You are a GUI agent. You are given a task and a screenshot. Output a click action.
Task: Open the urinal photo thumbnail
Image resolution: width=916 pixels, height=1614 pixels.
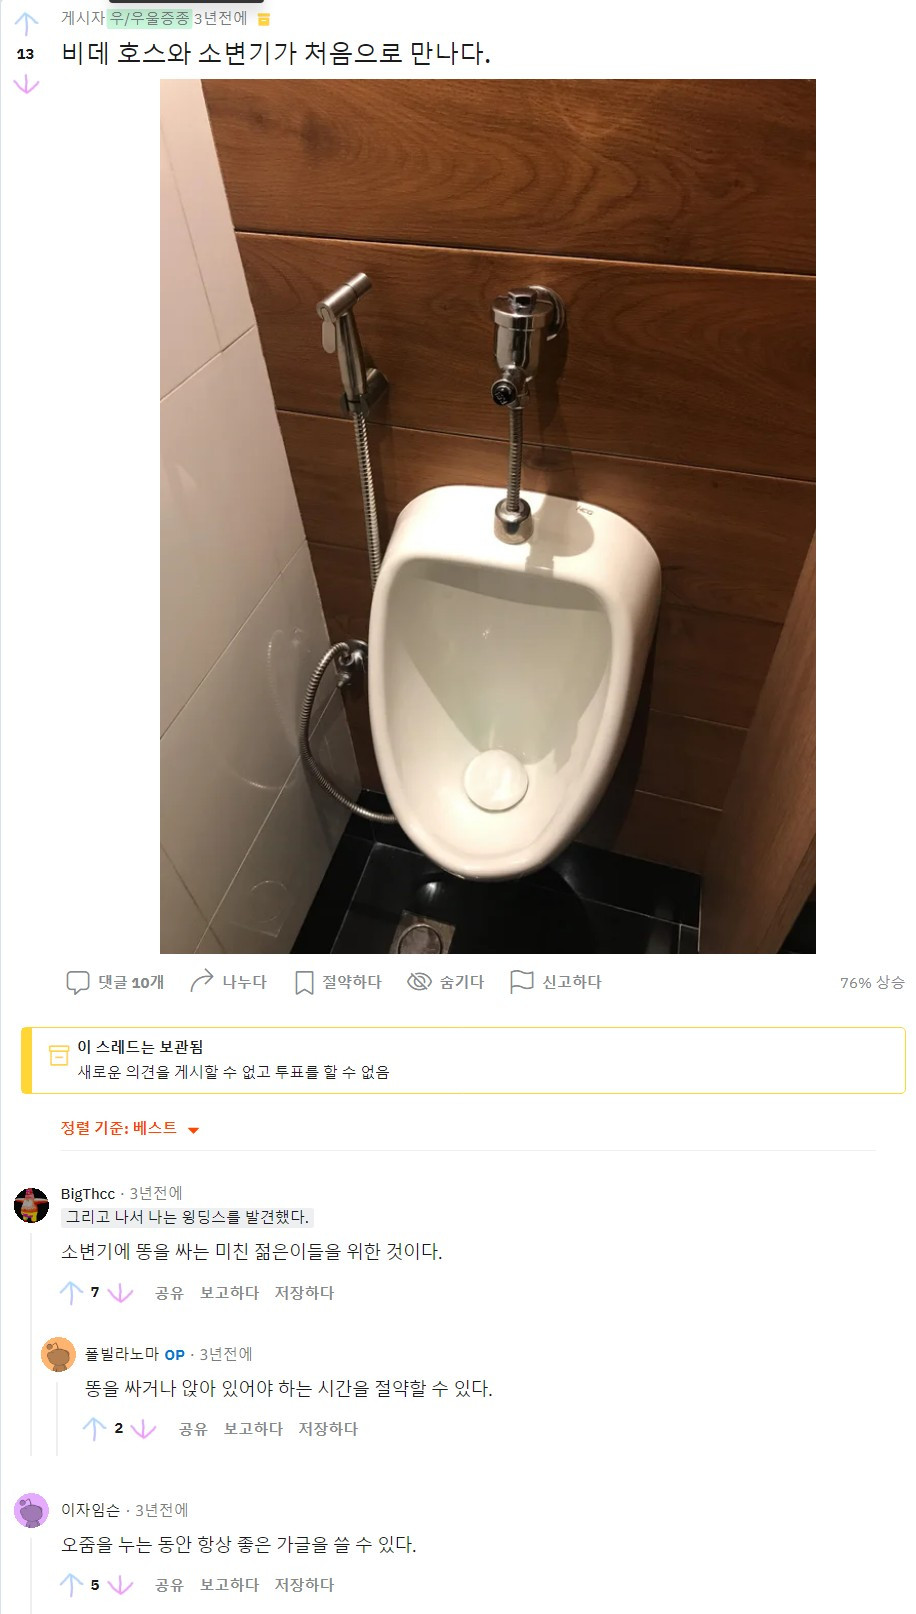click(488, 516)
